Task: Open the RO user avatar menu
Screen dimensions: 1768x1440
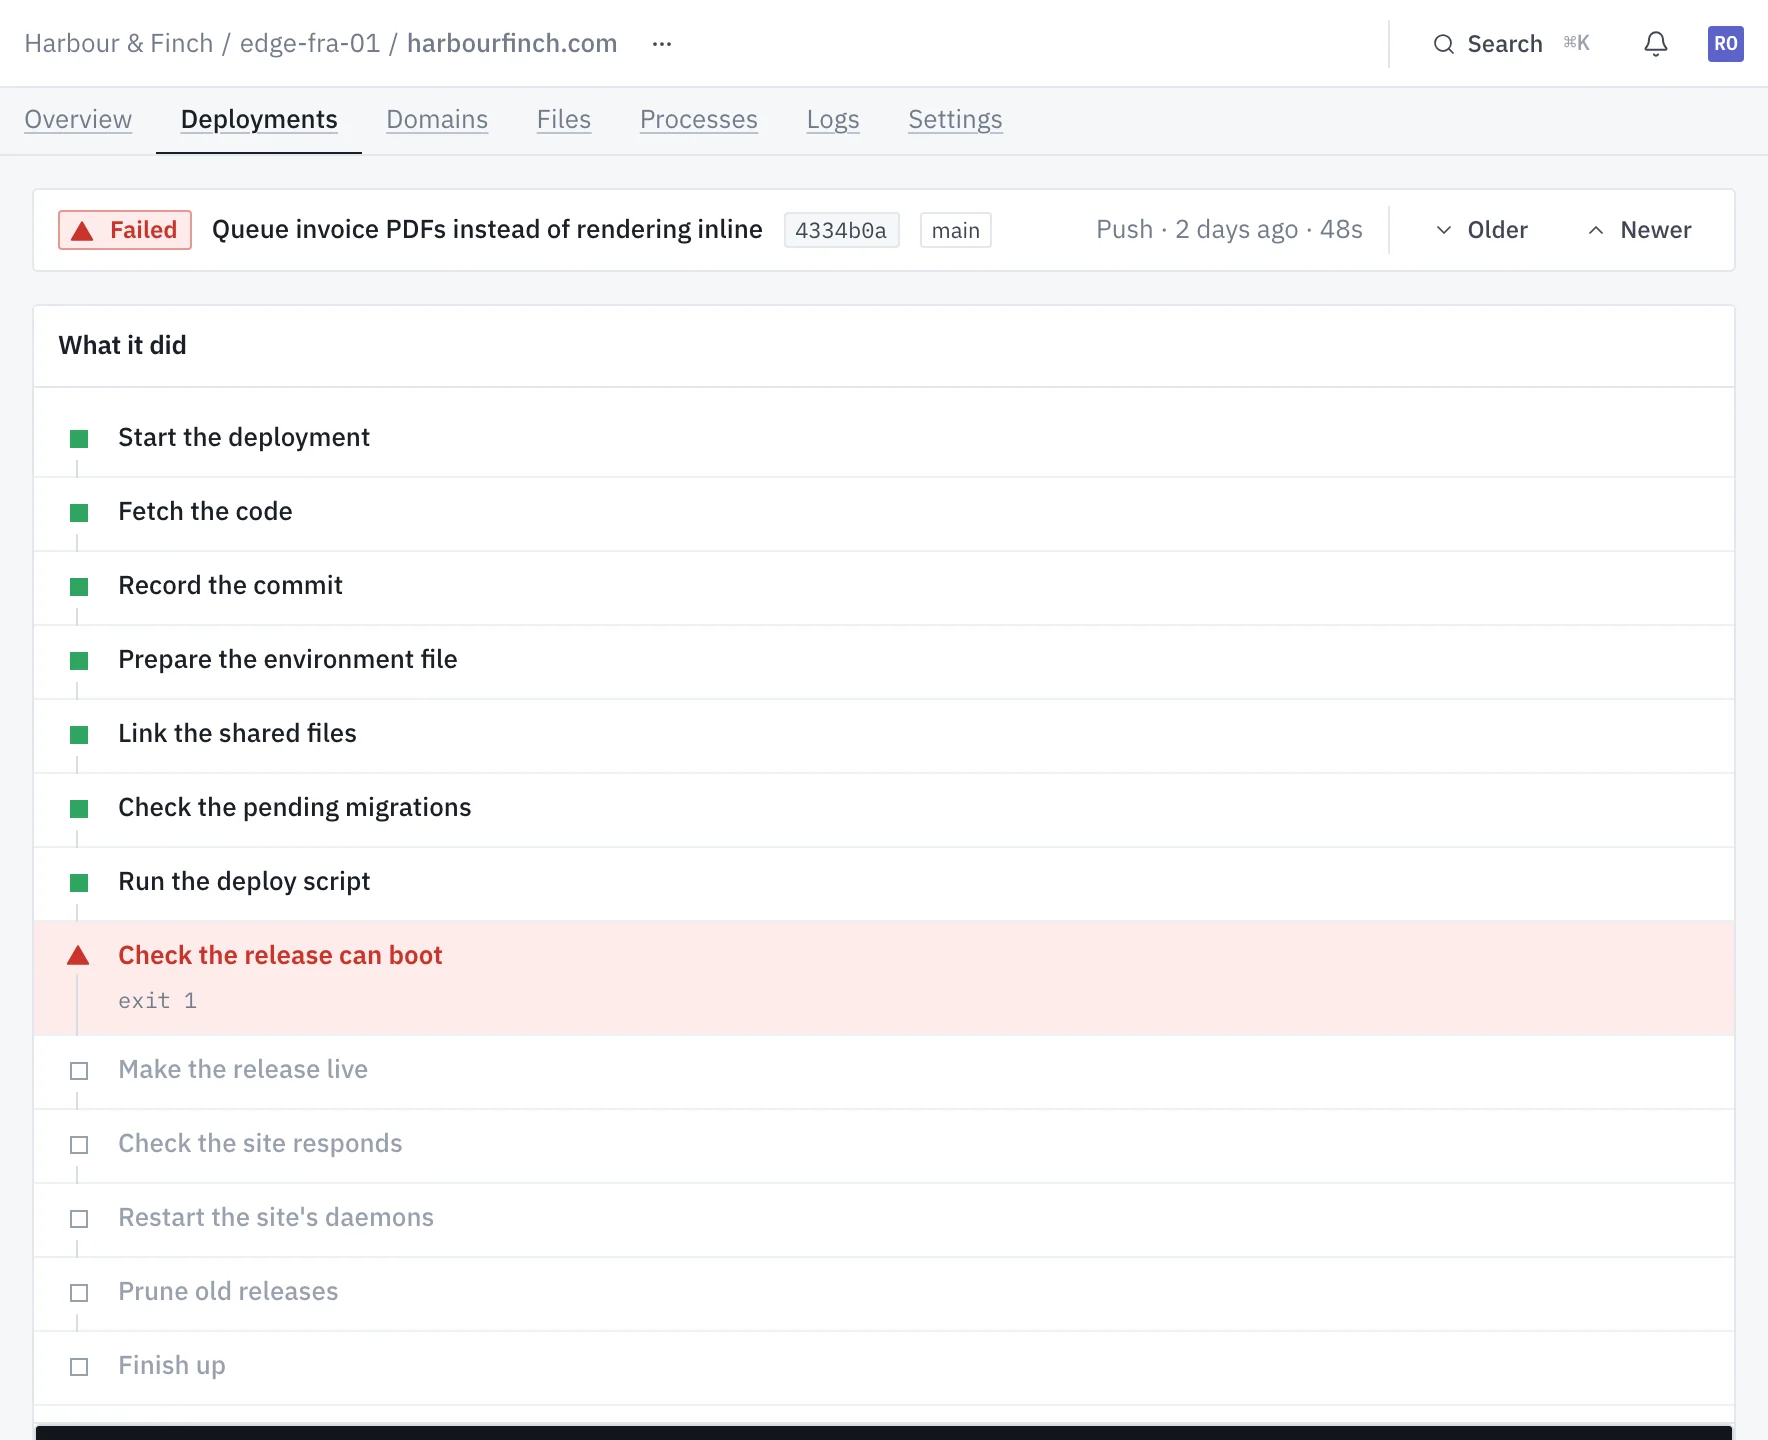Action: click(1725, 44)
